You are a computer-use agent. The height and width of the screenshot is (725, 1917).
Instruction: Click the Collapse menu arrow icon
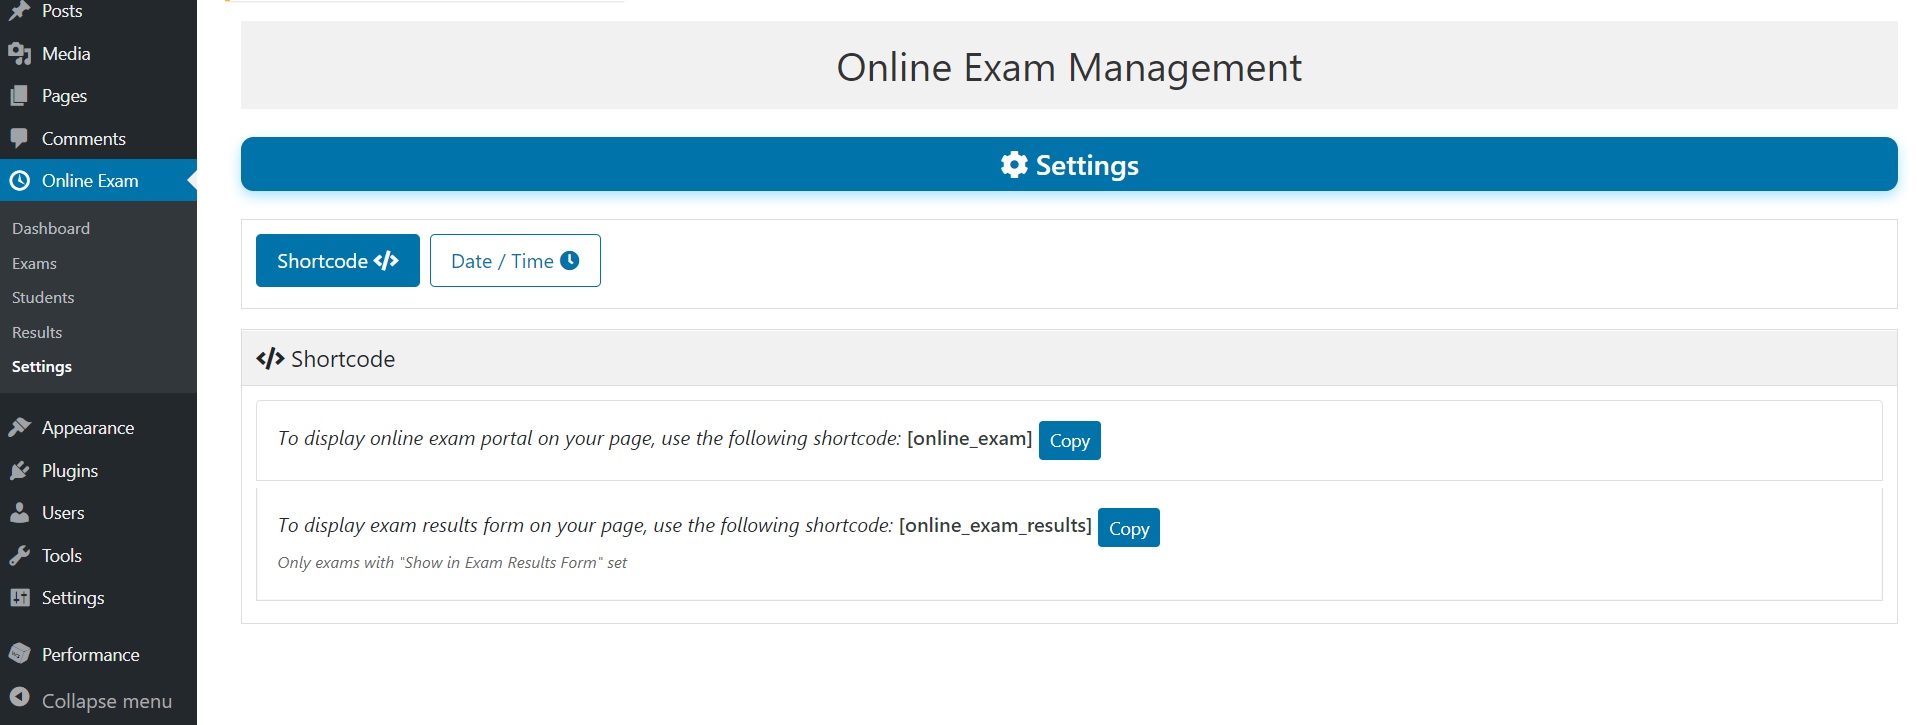19,698
